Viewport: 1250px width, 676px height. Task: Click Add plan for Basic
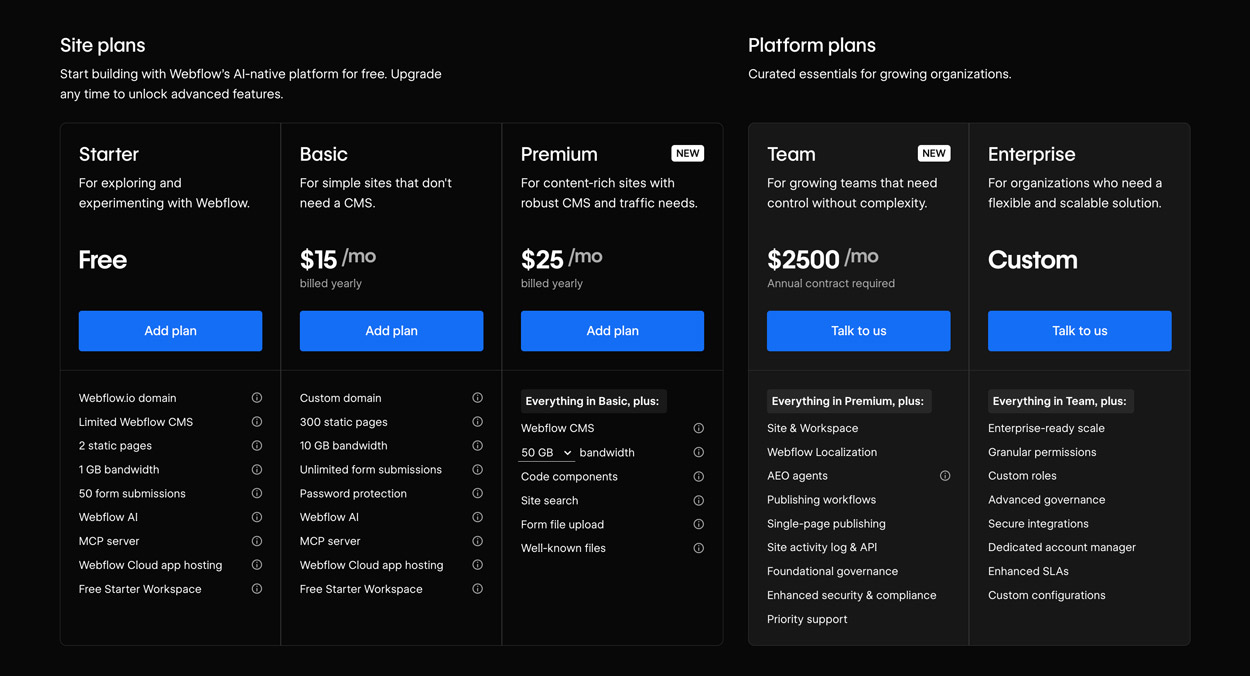[391, 331]
